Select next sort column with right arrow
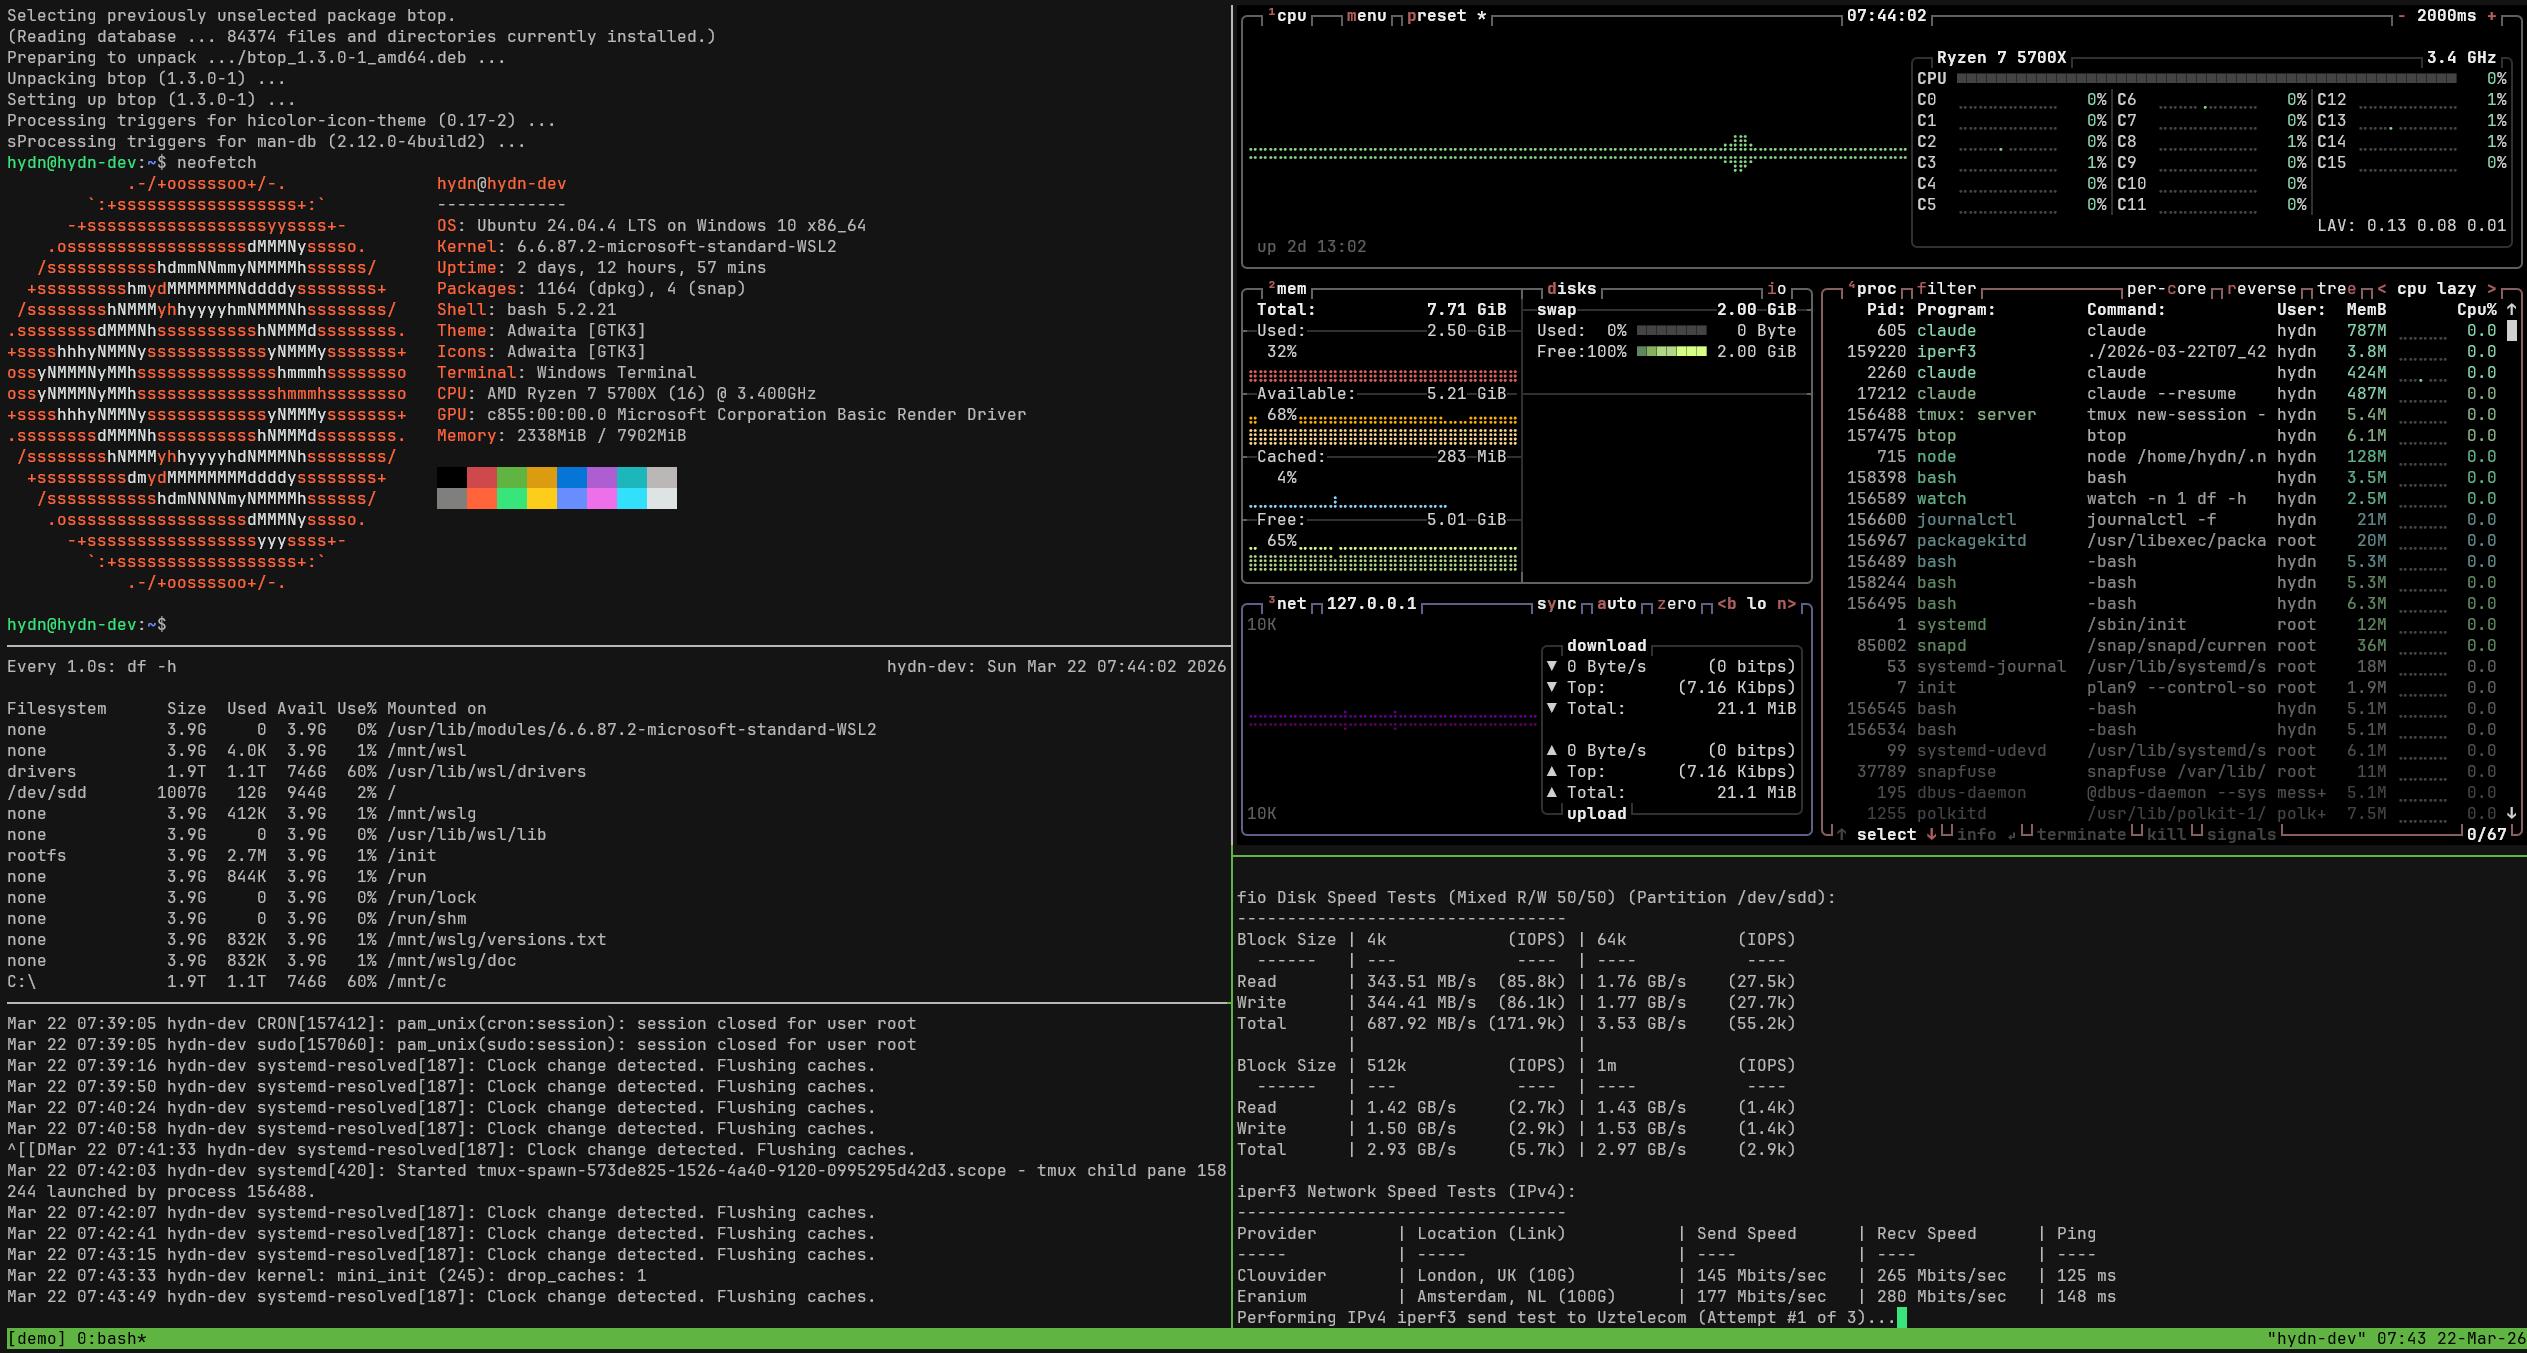 [2491, 289]
